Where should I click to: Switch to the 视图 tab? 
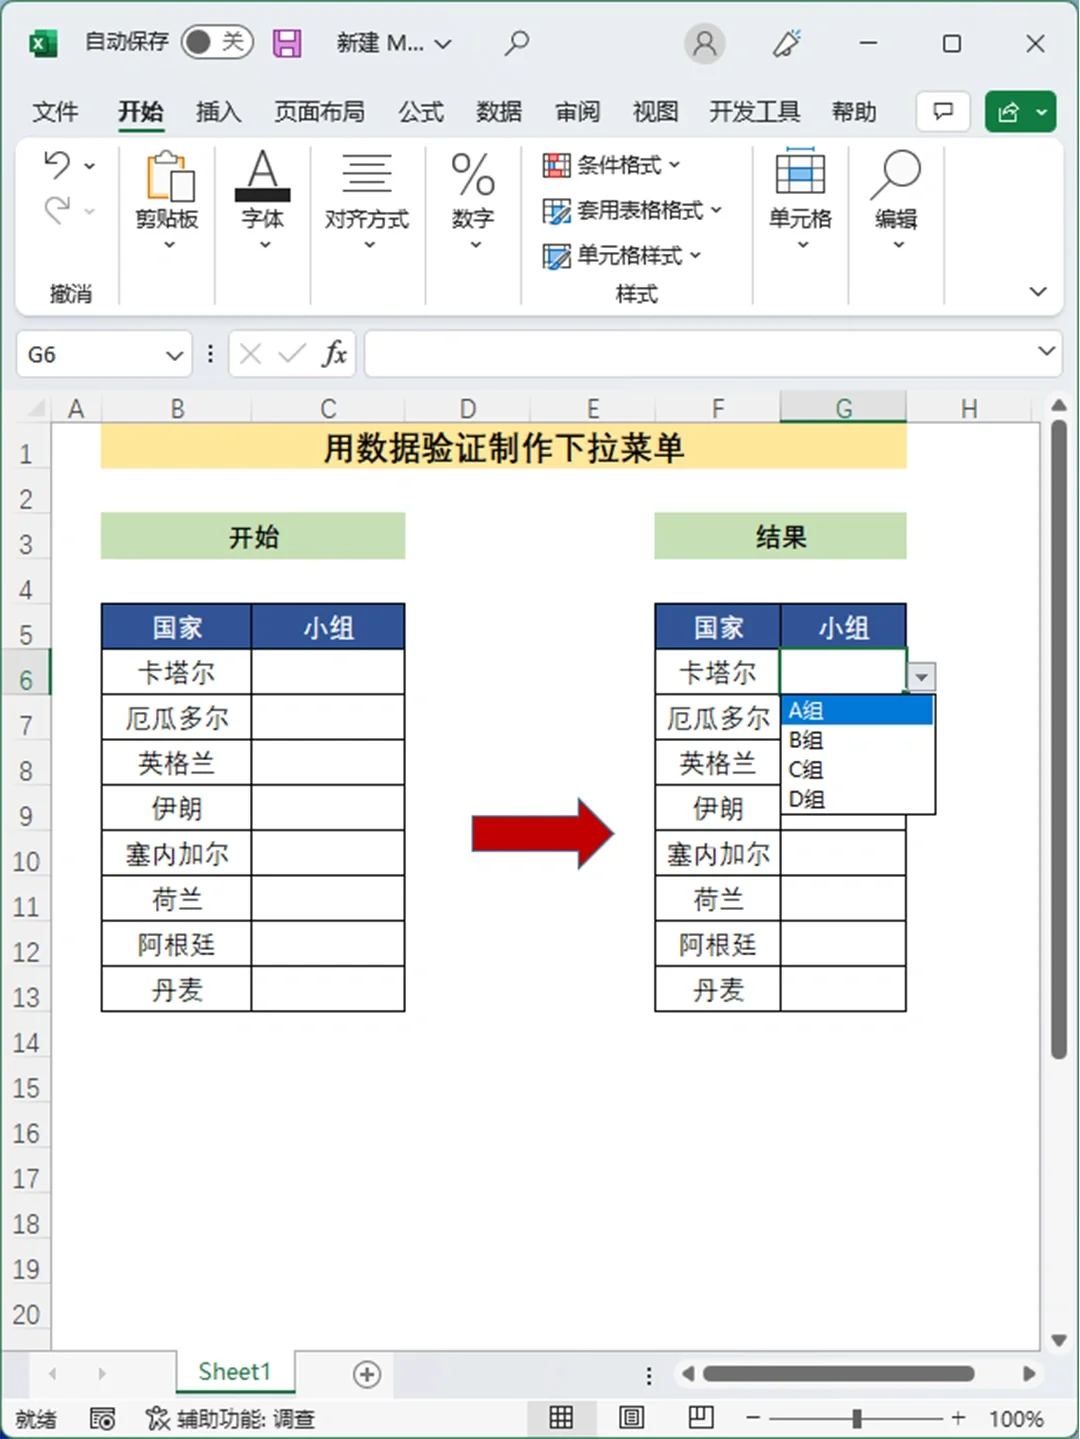point(656,112)
